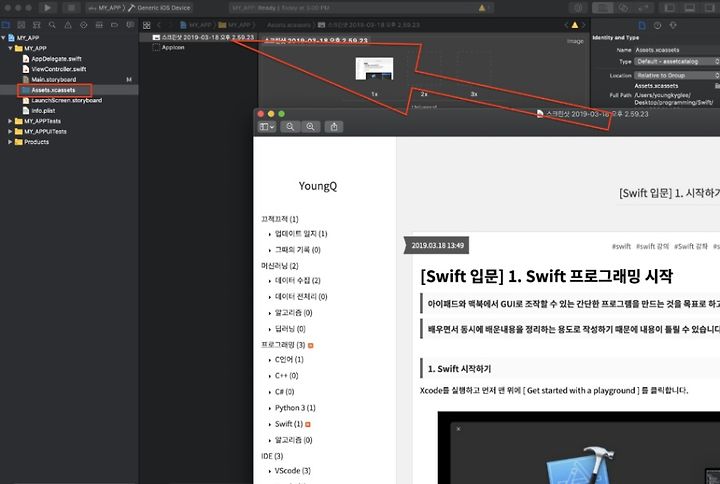Select the 스크린샷 2019-03-18 image set in asset list
This screenshot has width=720, height=484.
pos(203,37)
